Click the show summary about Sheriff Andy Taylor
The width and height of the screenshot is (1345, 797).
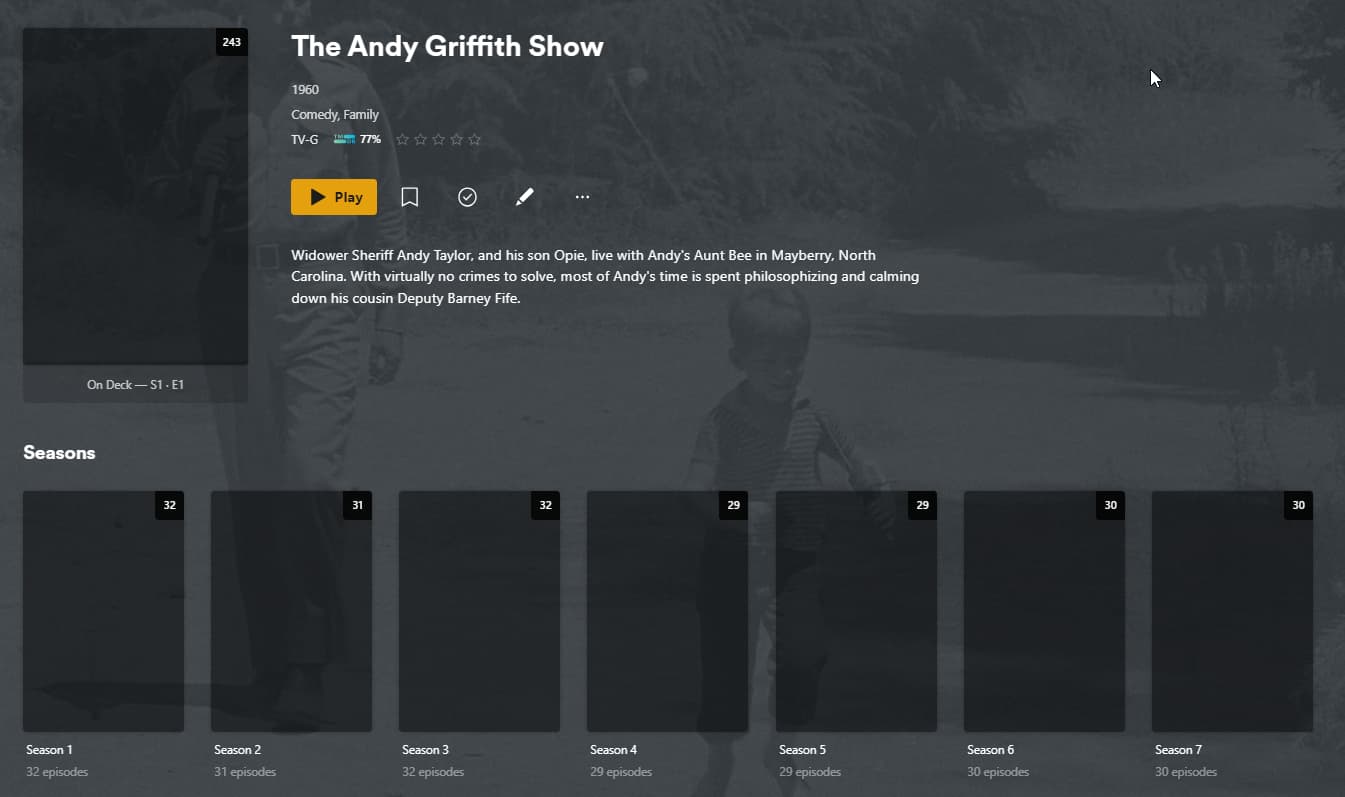605,277
